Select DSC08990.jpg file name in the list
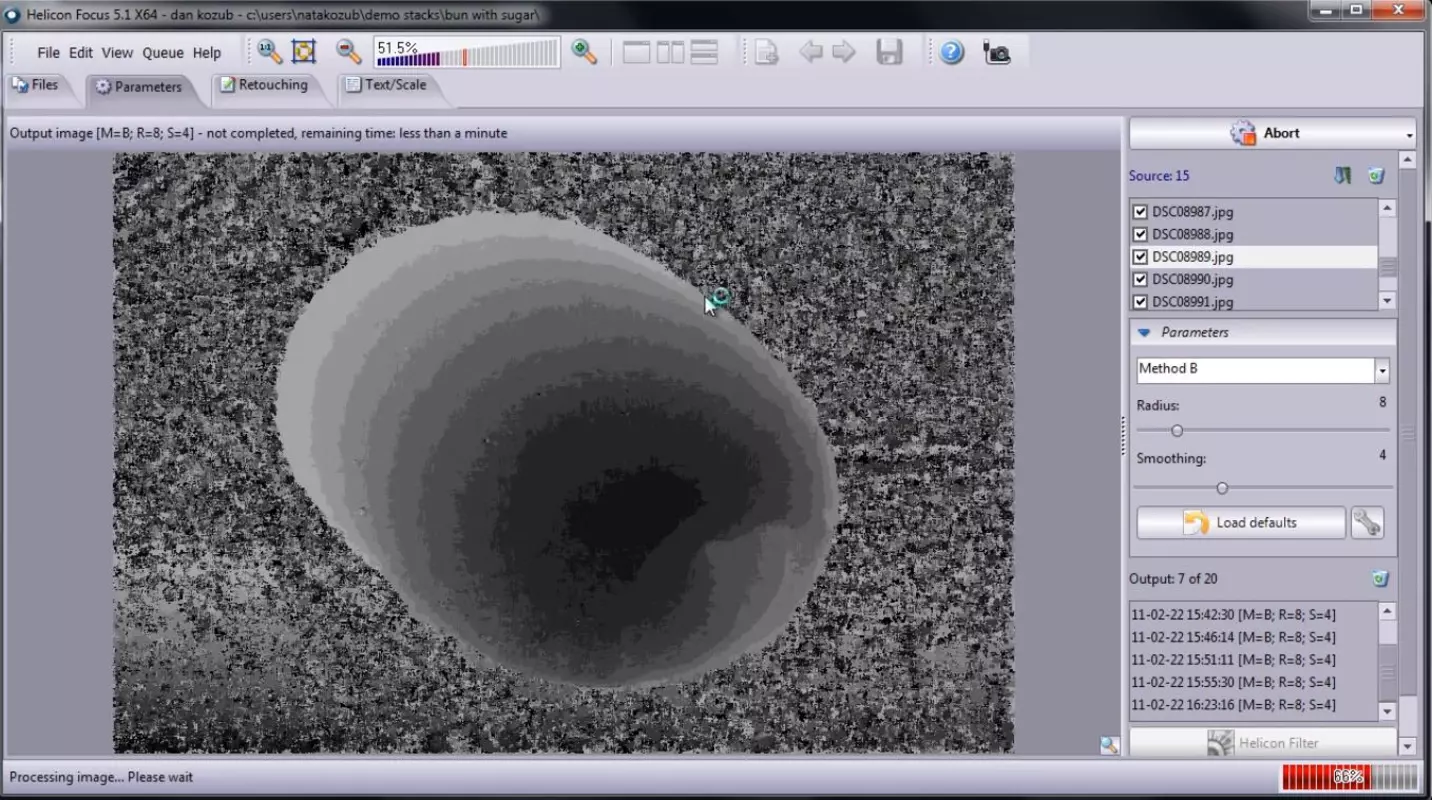 point(1192,279)
